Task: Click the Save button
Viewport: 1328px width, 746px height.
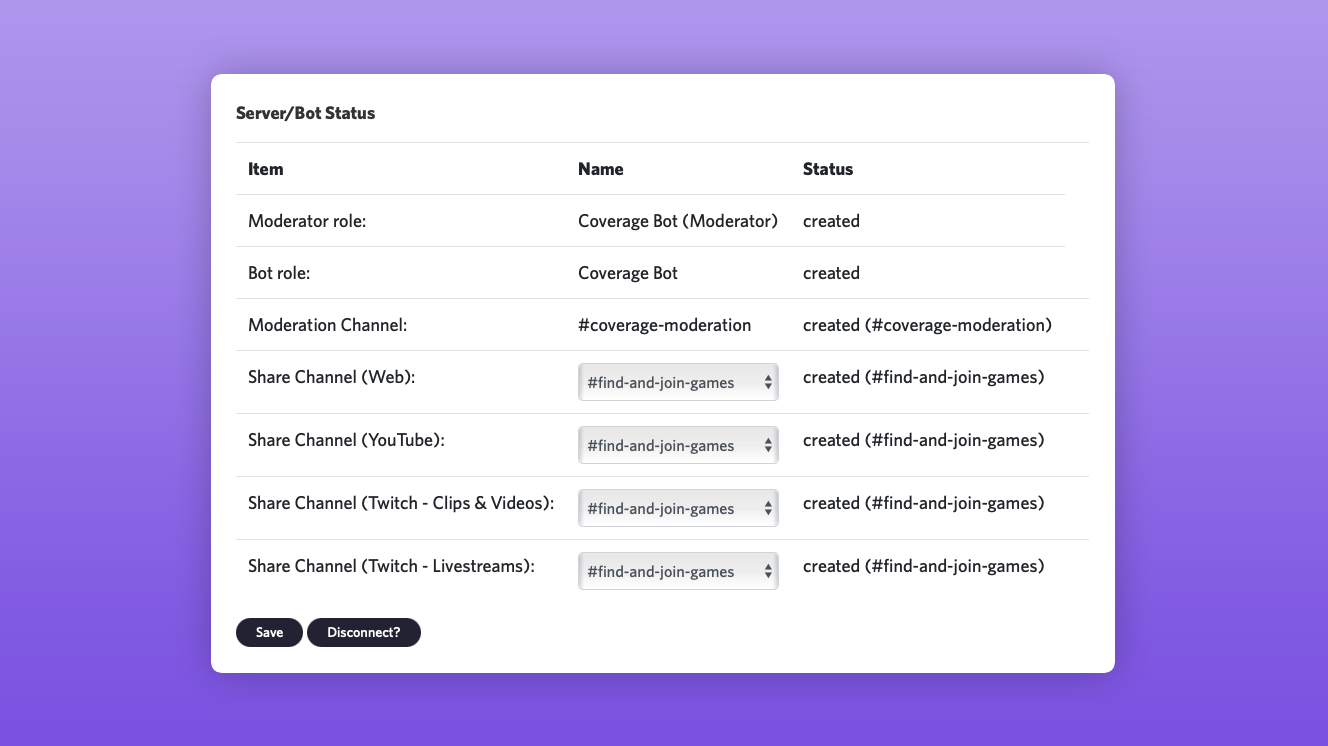Action: 269,632
